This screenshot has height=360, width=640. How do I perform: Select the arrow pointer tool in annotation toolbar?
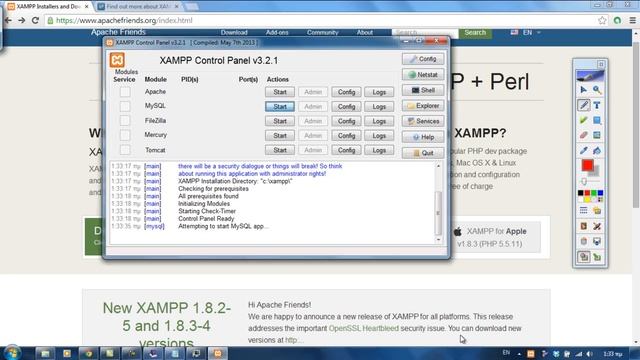tap(584, 90)
